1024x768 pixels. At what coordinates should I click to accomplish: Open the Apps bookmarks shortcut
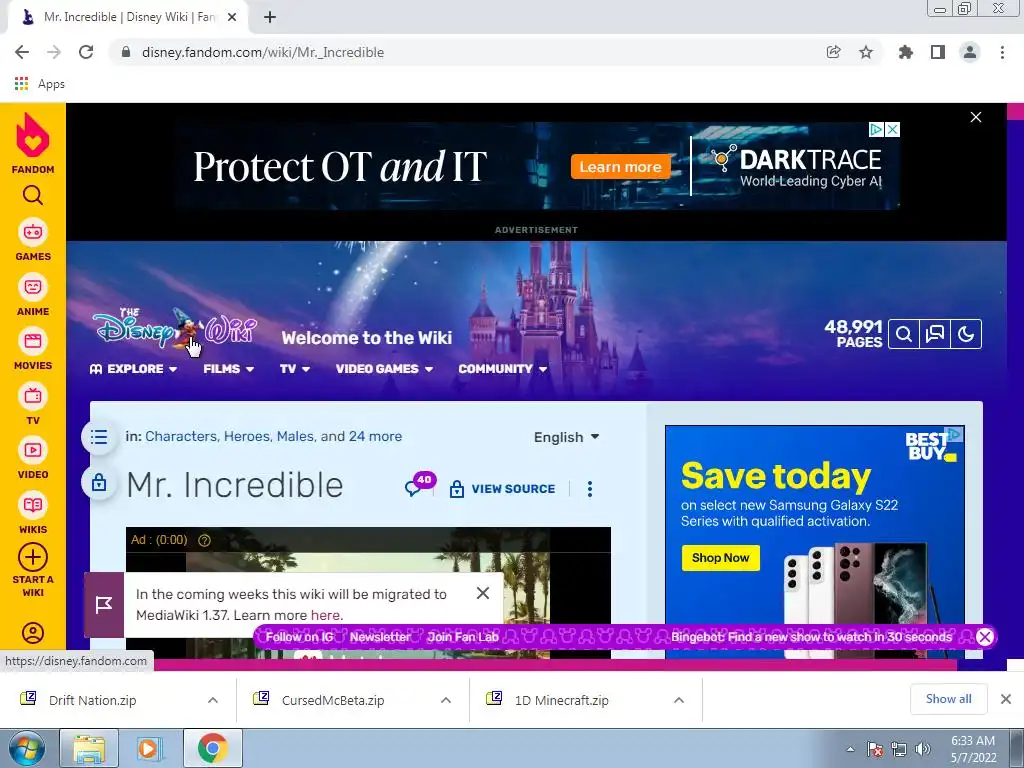[40, 84]
